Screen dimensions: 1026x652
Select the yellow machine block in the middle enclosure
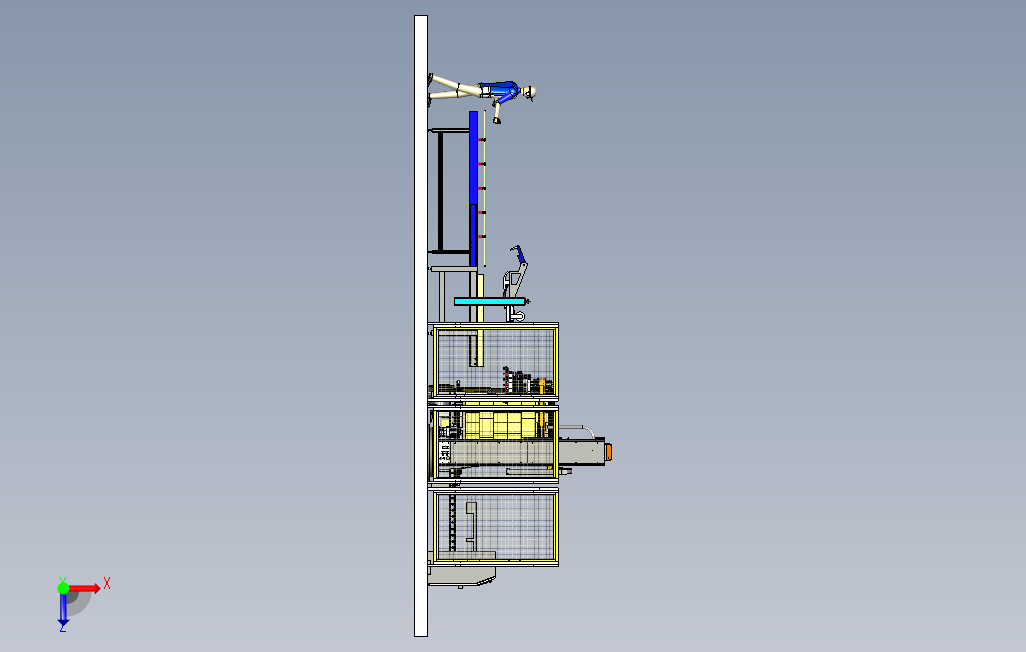tap(501, 425)
